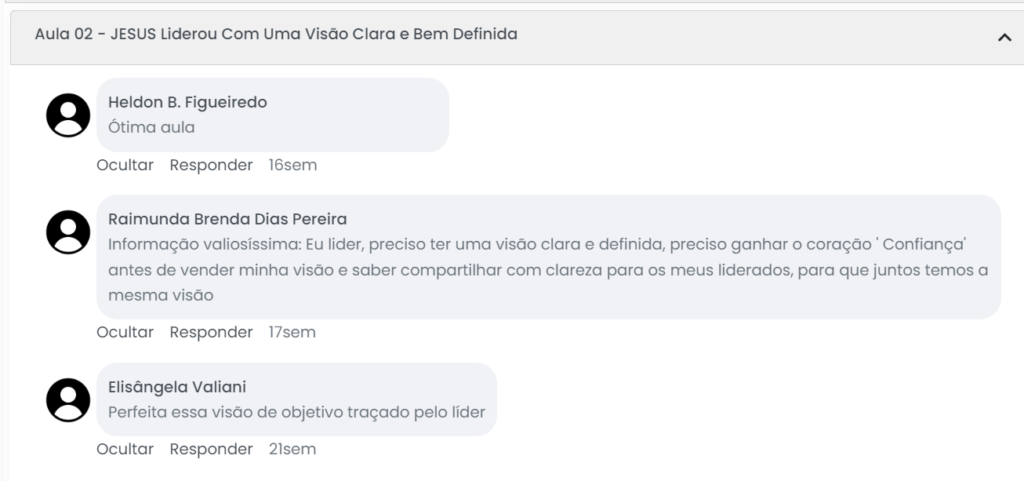Click the Raimunda Brenda Dias Pereira name
1024x481 pixels.
(x=227, y=219)
